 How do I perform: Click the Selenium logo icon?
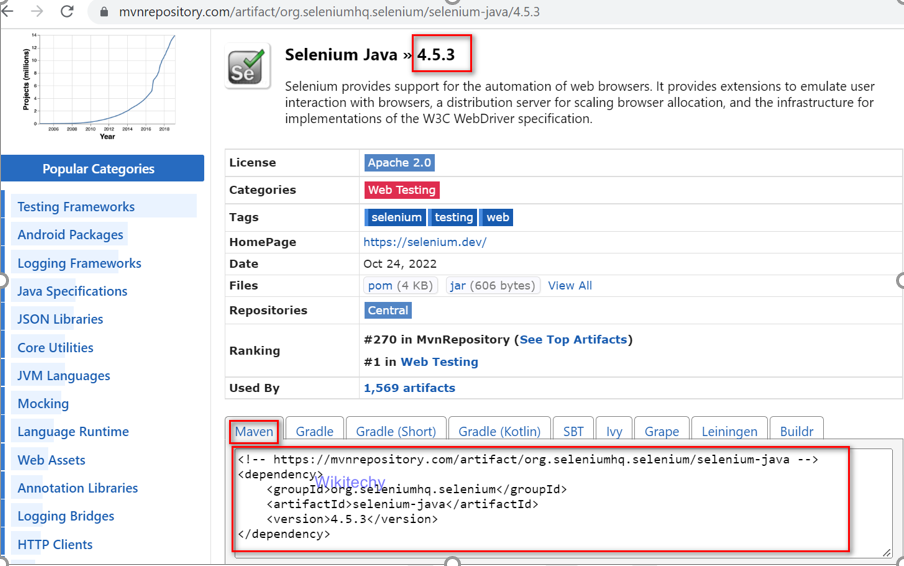pos(247,66)
